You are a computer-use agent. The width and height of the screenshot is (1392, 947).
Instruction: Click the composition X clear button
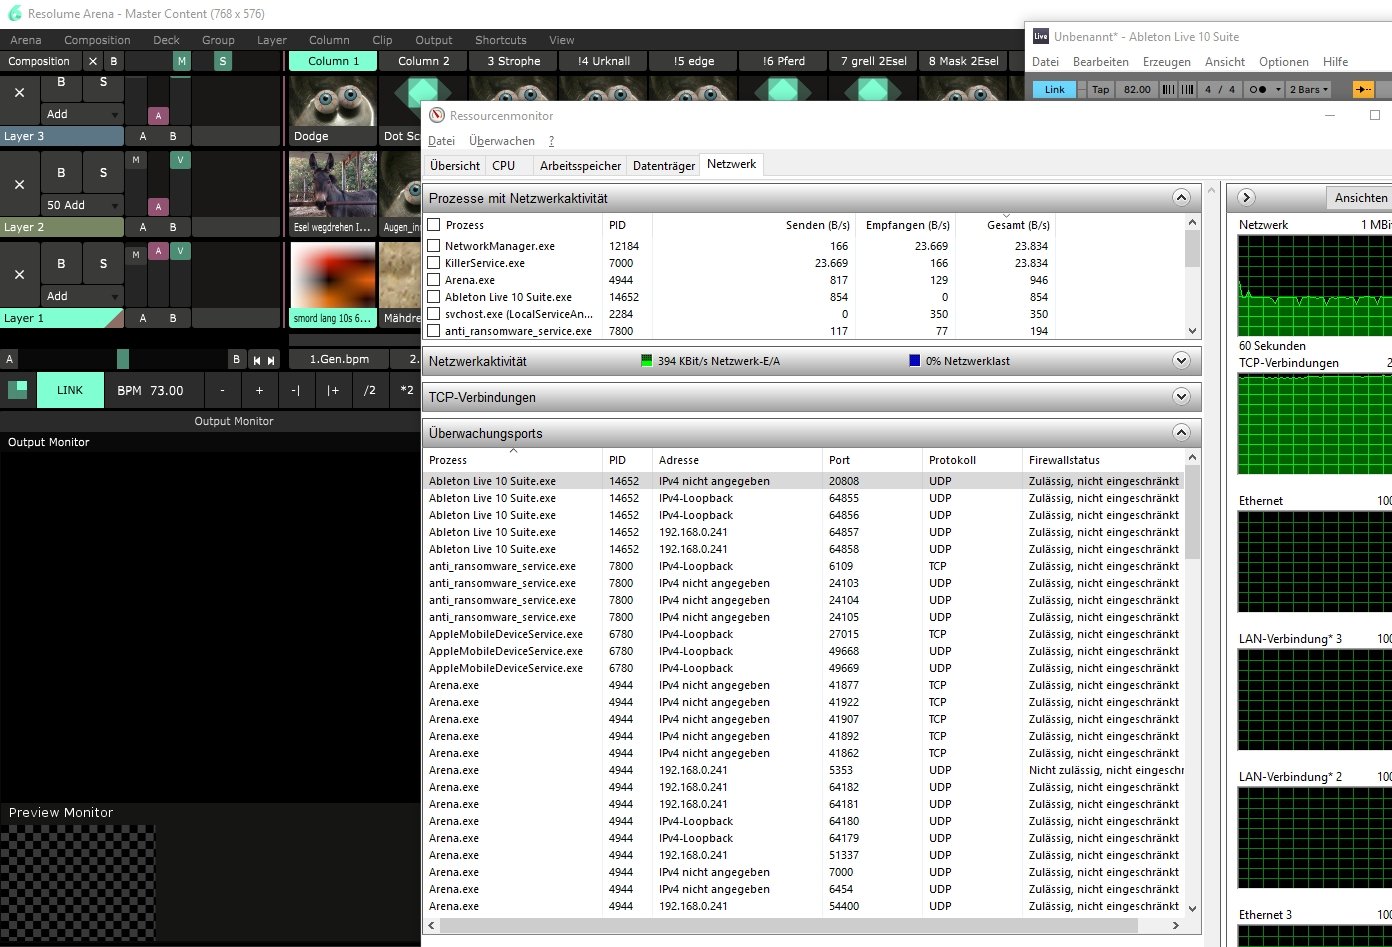click(x=93, y=61)
